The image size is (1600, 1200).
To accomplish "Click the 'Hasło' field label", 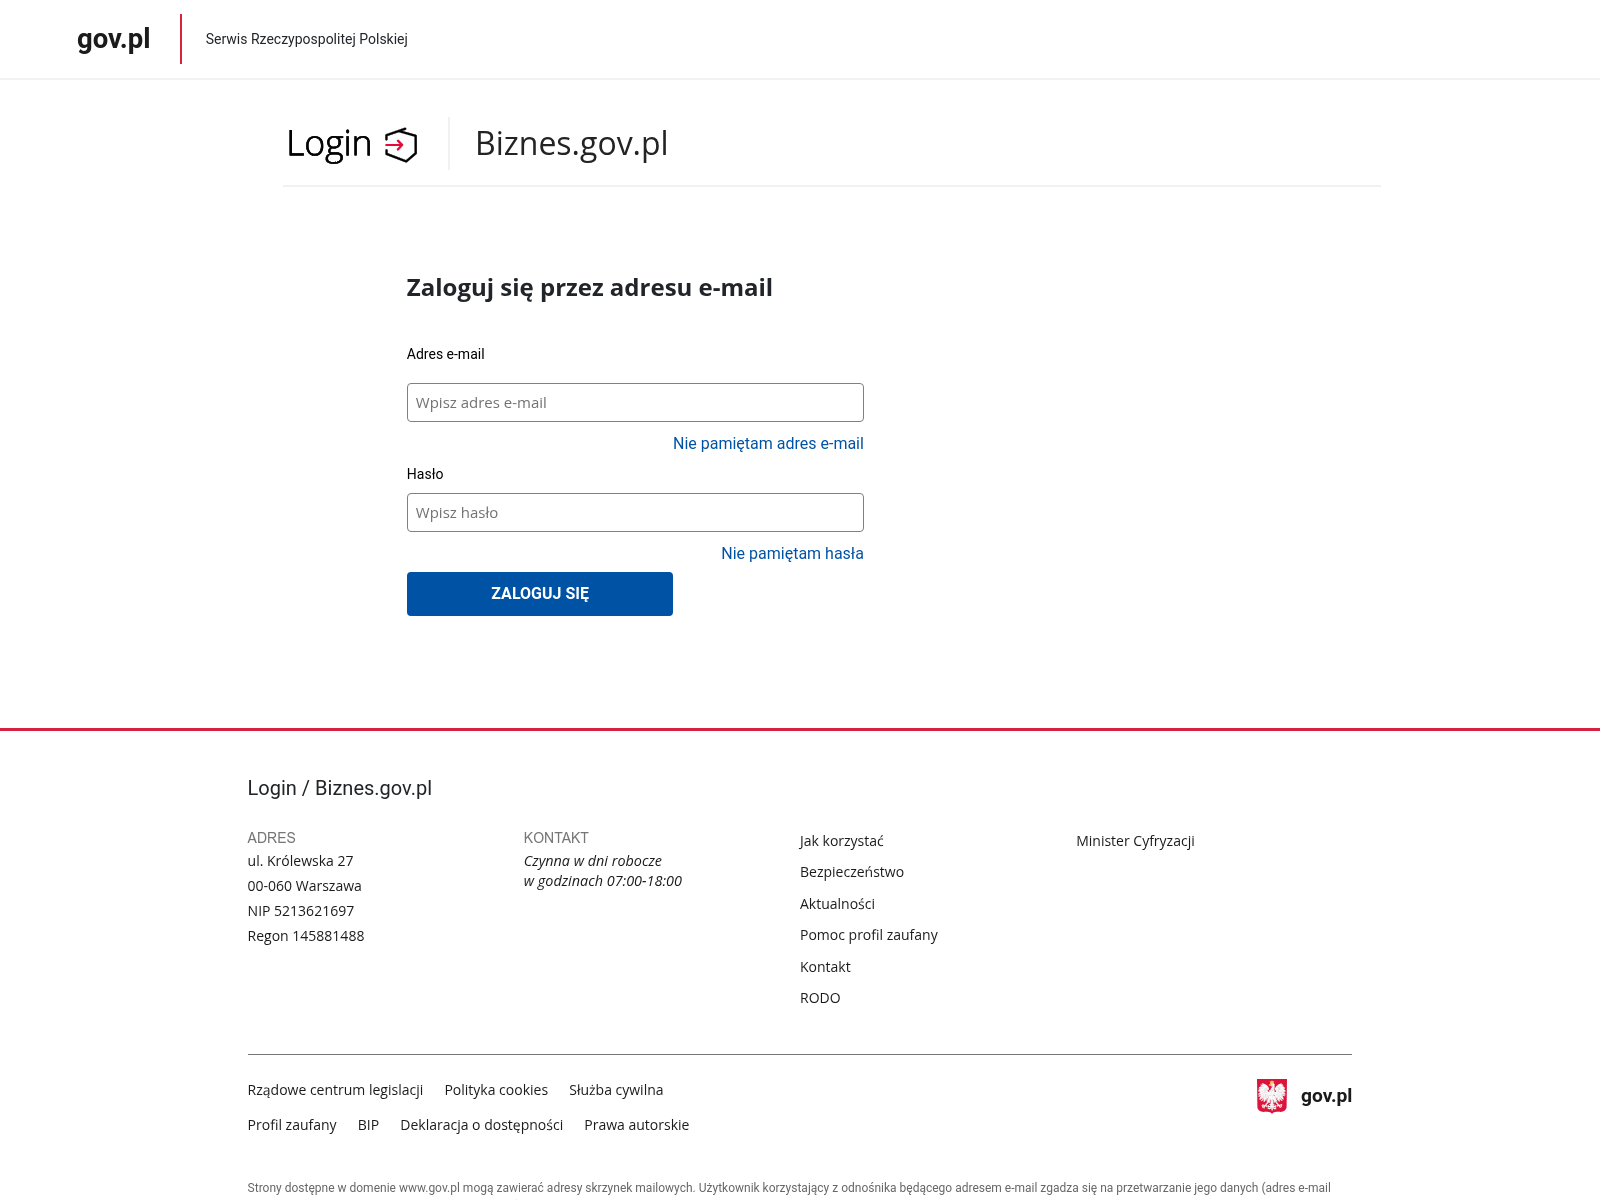I will pyautogui.click(x=425, y=474).
